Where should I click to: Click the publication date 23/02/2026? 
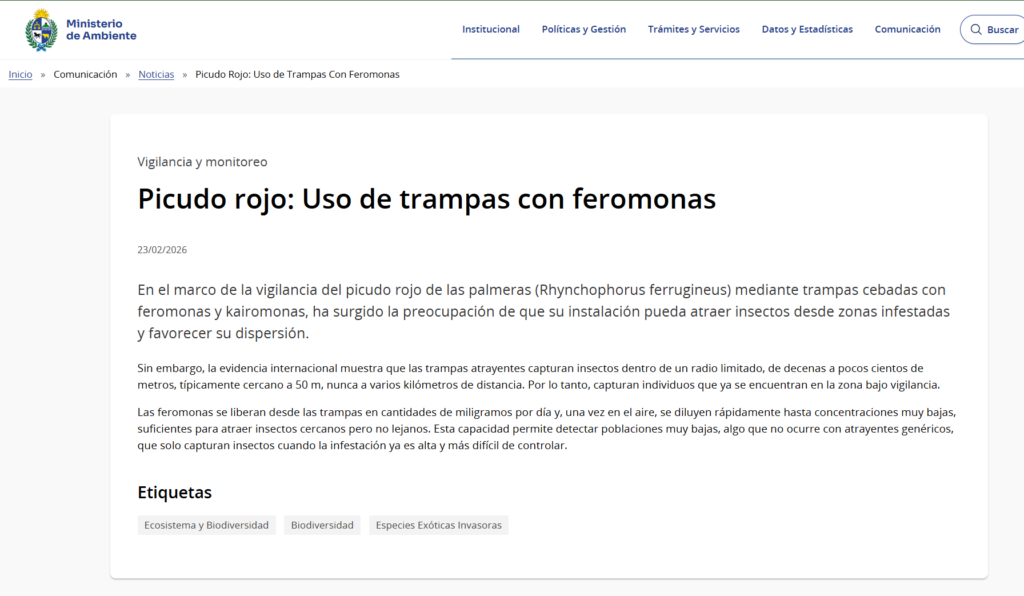(x=162, y=250)
